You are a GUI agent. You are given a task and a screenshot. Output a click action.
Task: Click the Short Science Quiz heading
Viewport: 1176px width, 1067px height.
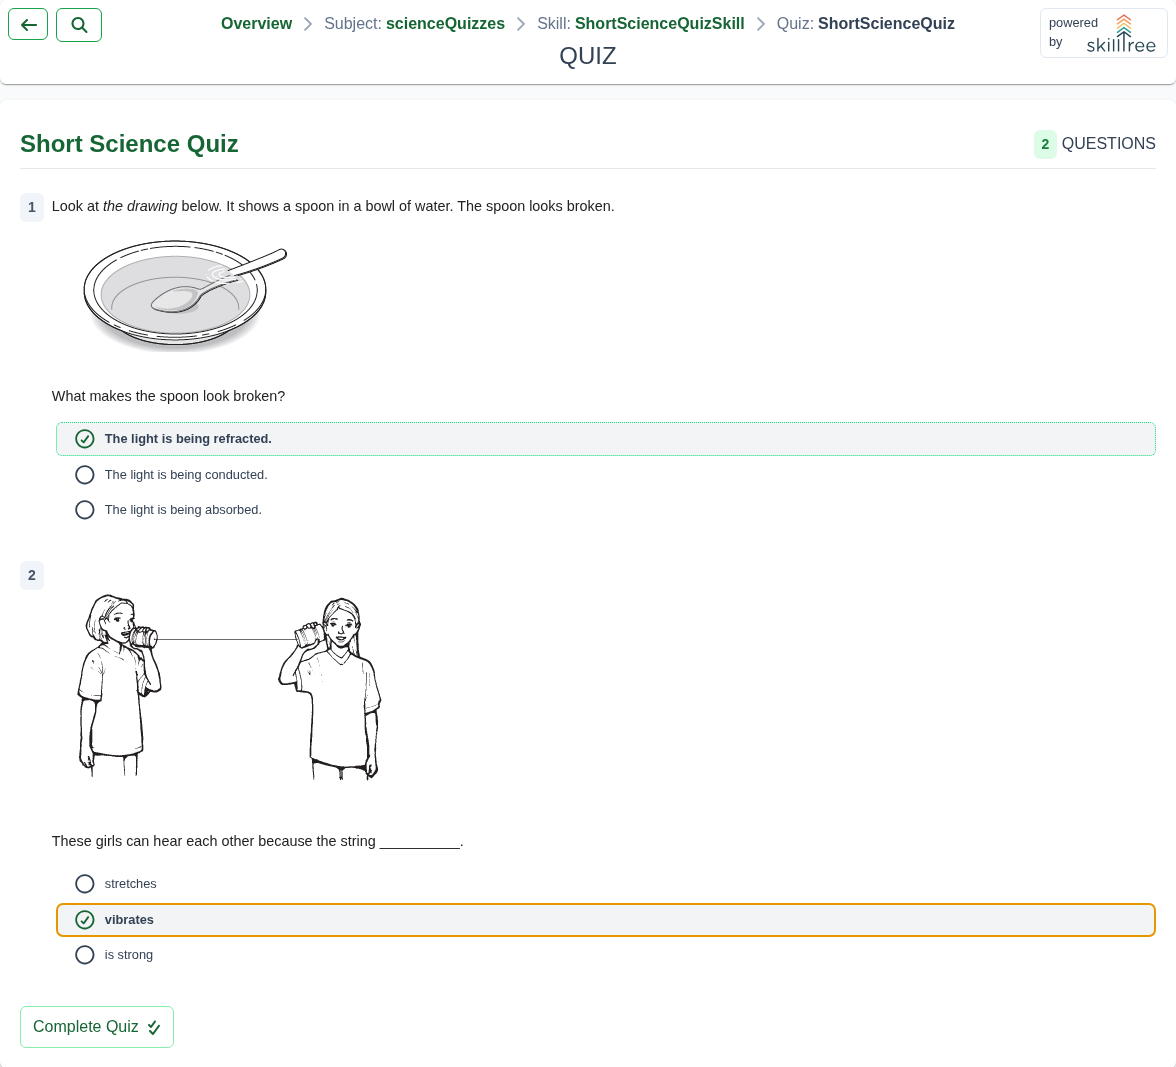[x=129, y=143]
